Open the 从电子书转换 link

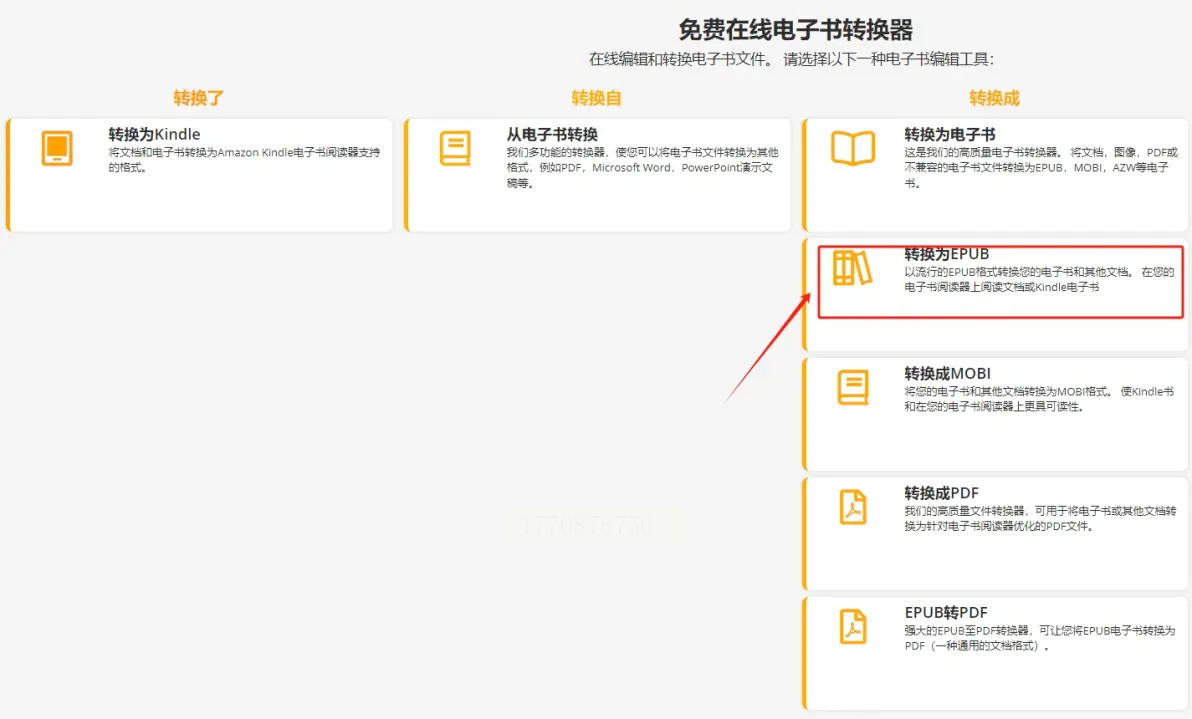[552, 135]
